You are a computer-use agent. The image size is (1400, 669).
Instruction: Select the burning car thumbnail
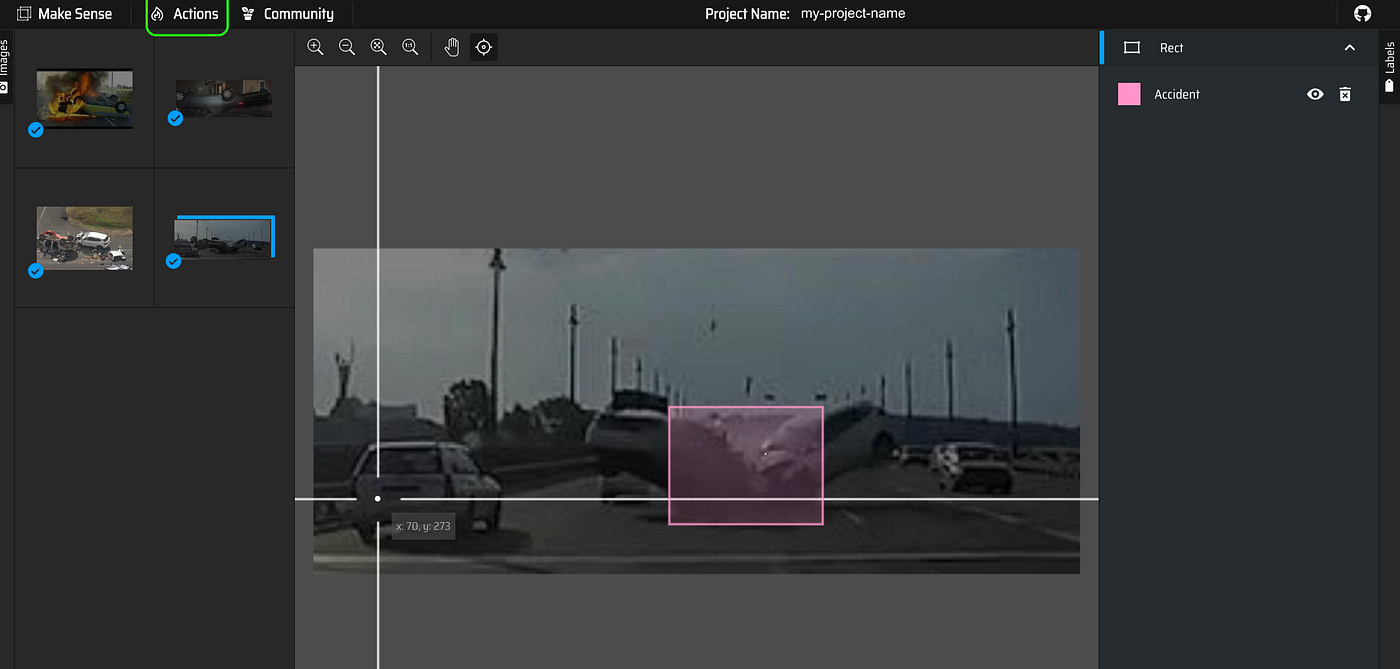tap(84, 98)
